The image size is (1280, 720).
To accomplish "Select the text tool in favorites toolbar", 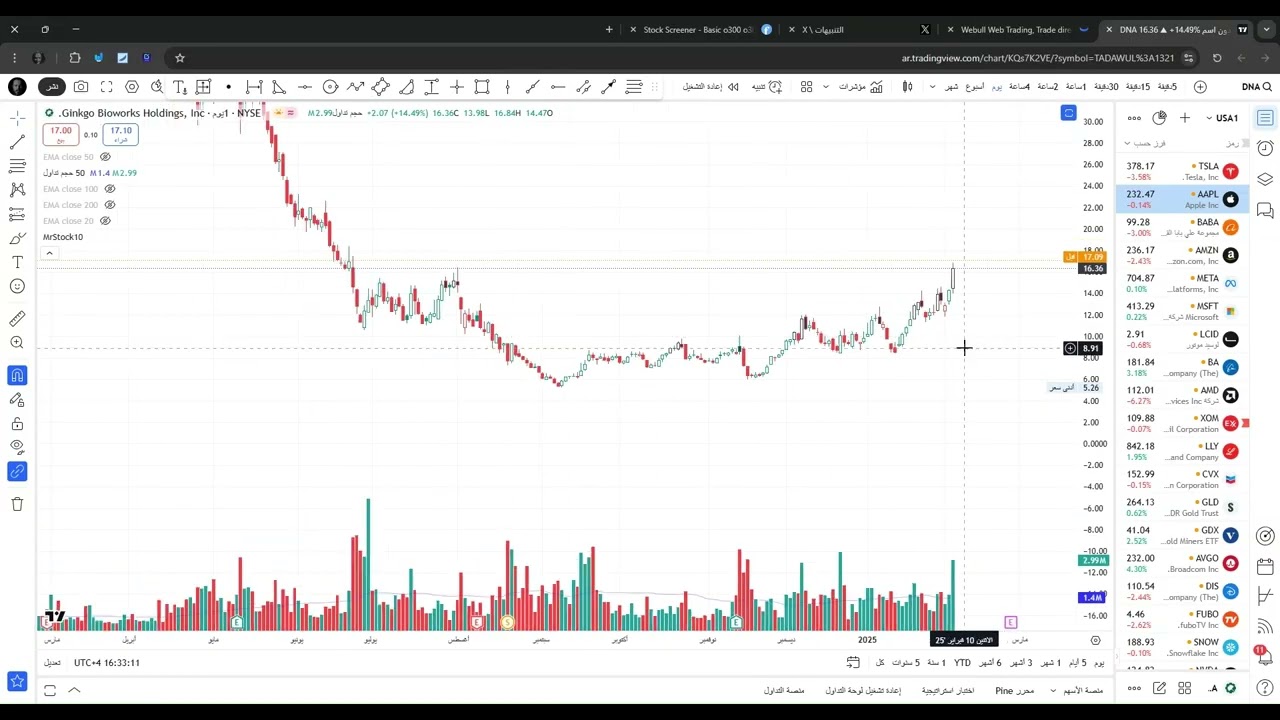I will [179, 87].
